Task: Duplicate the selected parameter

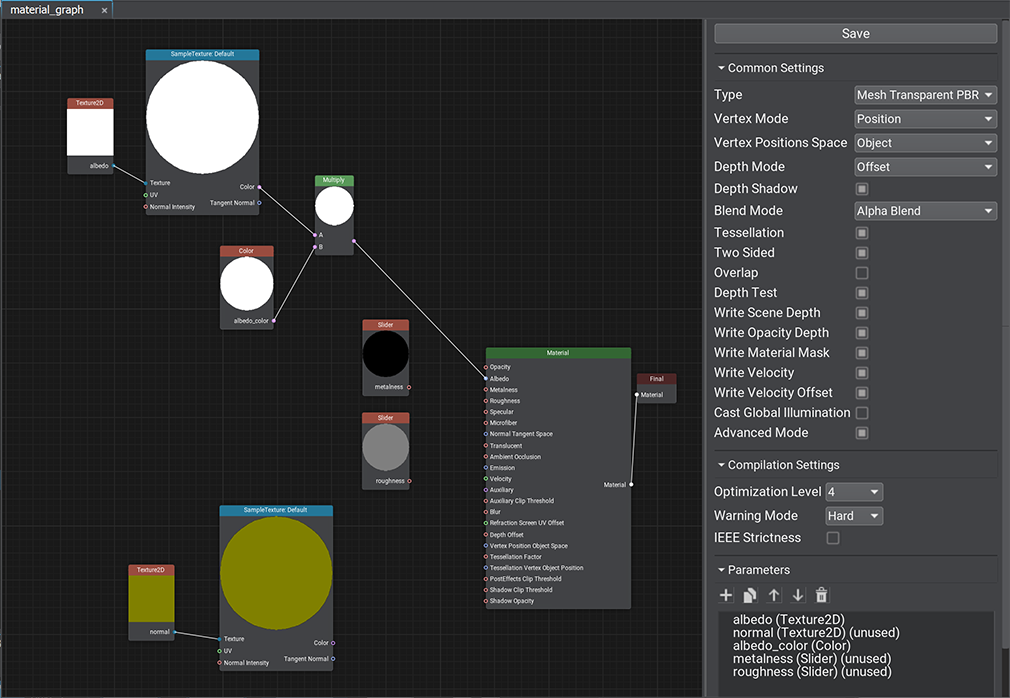Action: coord(750,595)
